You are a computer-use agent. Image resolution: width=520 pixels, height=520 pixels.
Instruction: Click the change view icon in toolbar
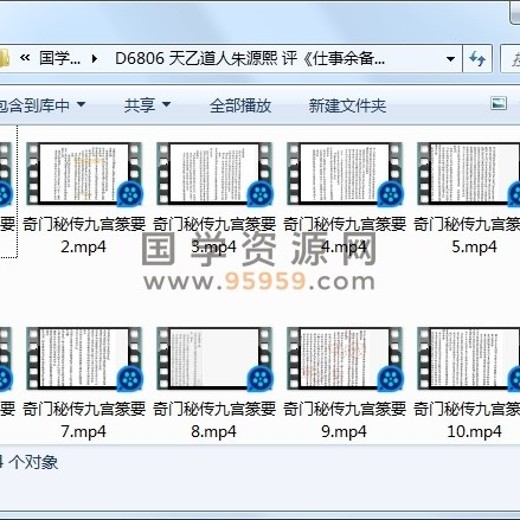(499, 103)
